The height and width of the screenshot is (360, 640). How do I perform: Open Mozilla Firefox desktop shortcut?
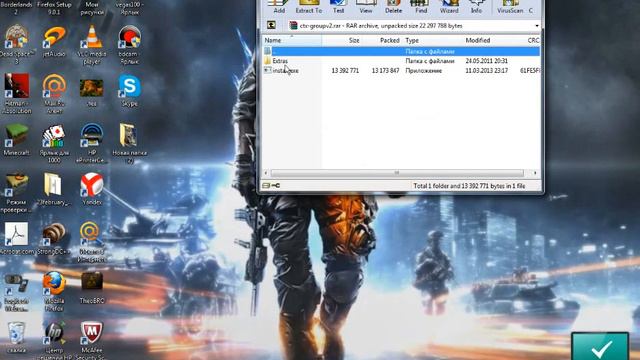point(54,291)
